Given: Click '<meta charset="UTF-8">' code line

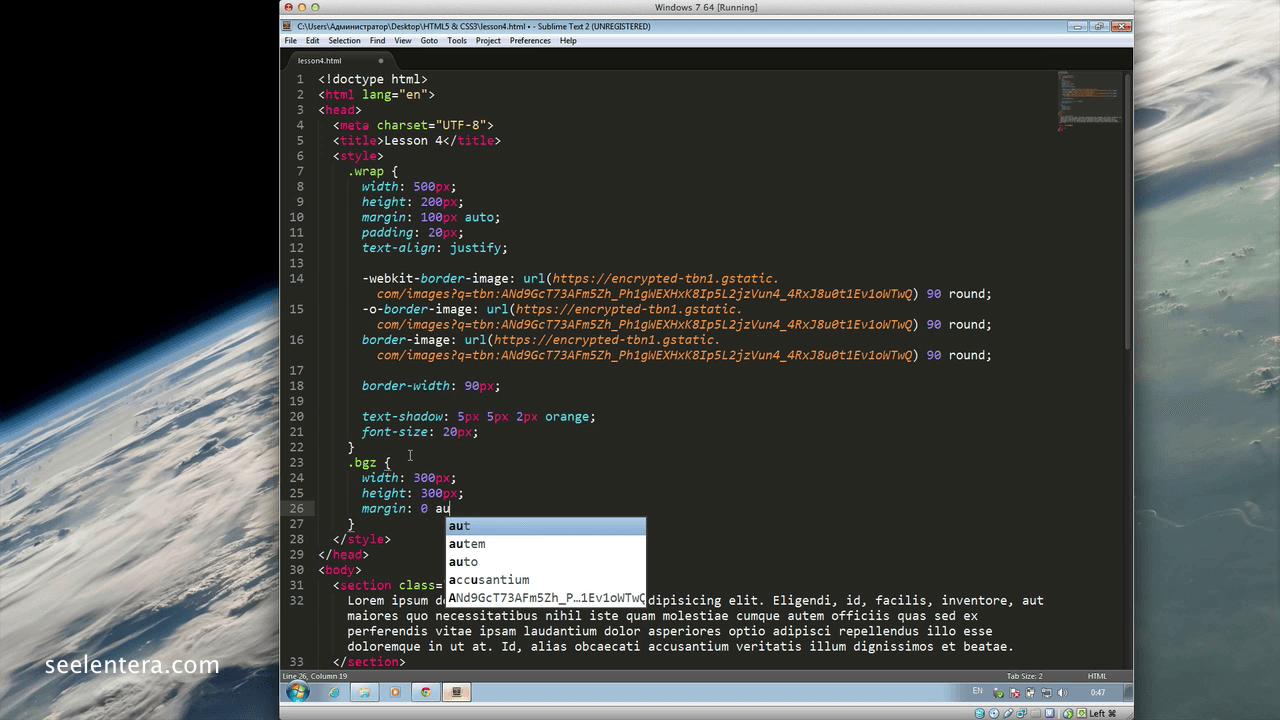Looking at the screenshot, I should (413, 125).
